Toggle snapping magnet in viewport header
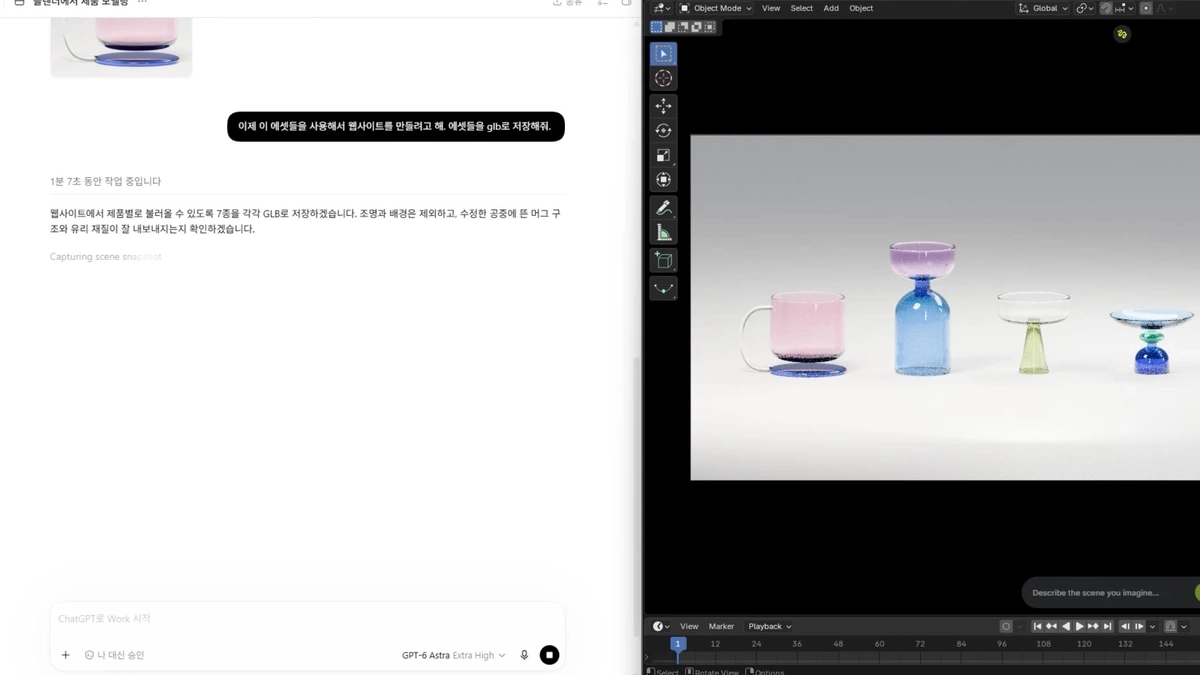The height and width of the screenshot is (675, 1200). click(1106, 8)
